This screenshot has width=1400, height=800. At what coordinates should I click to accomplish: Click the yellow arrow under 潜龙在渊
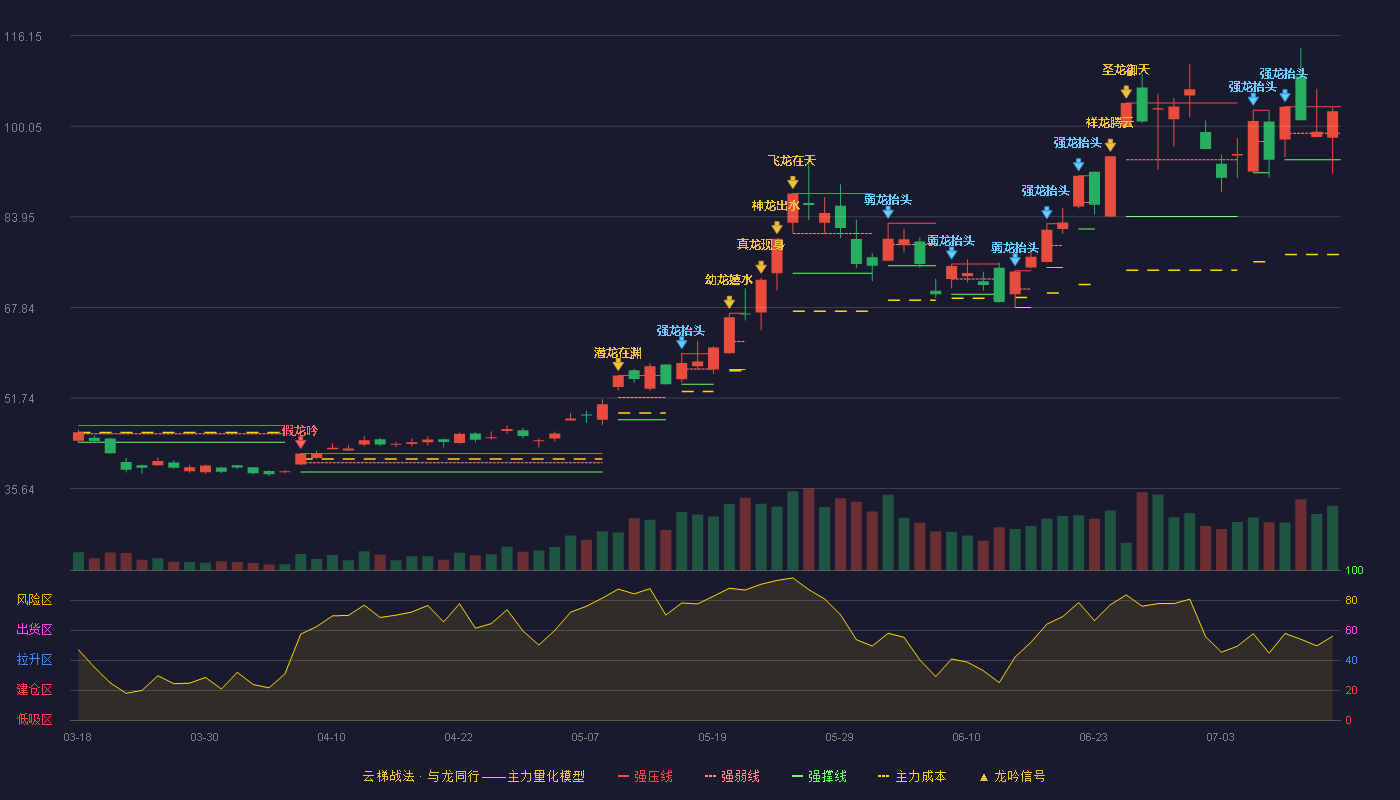click(x=618, y=365)
